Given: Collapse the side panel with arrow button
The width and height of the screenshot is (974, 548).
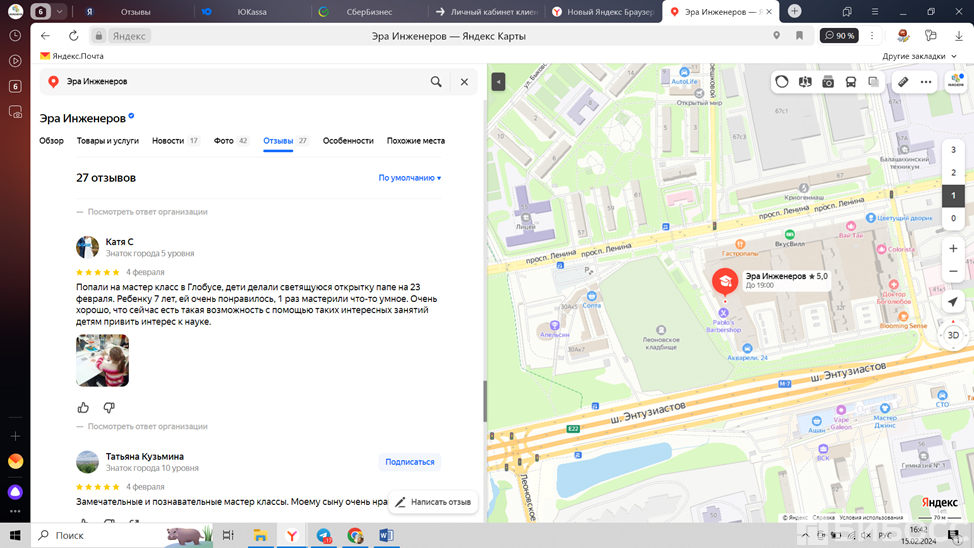Looking at the screenshot, I should (x=498, y=81).
